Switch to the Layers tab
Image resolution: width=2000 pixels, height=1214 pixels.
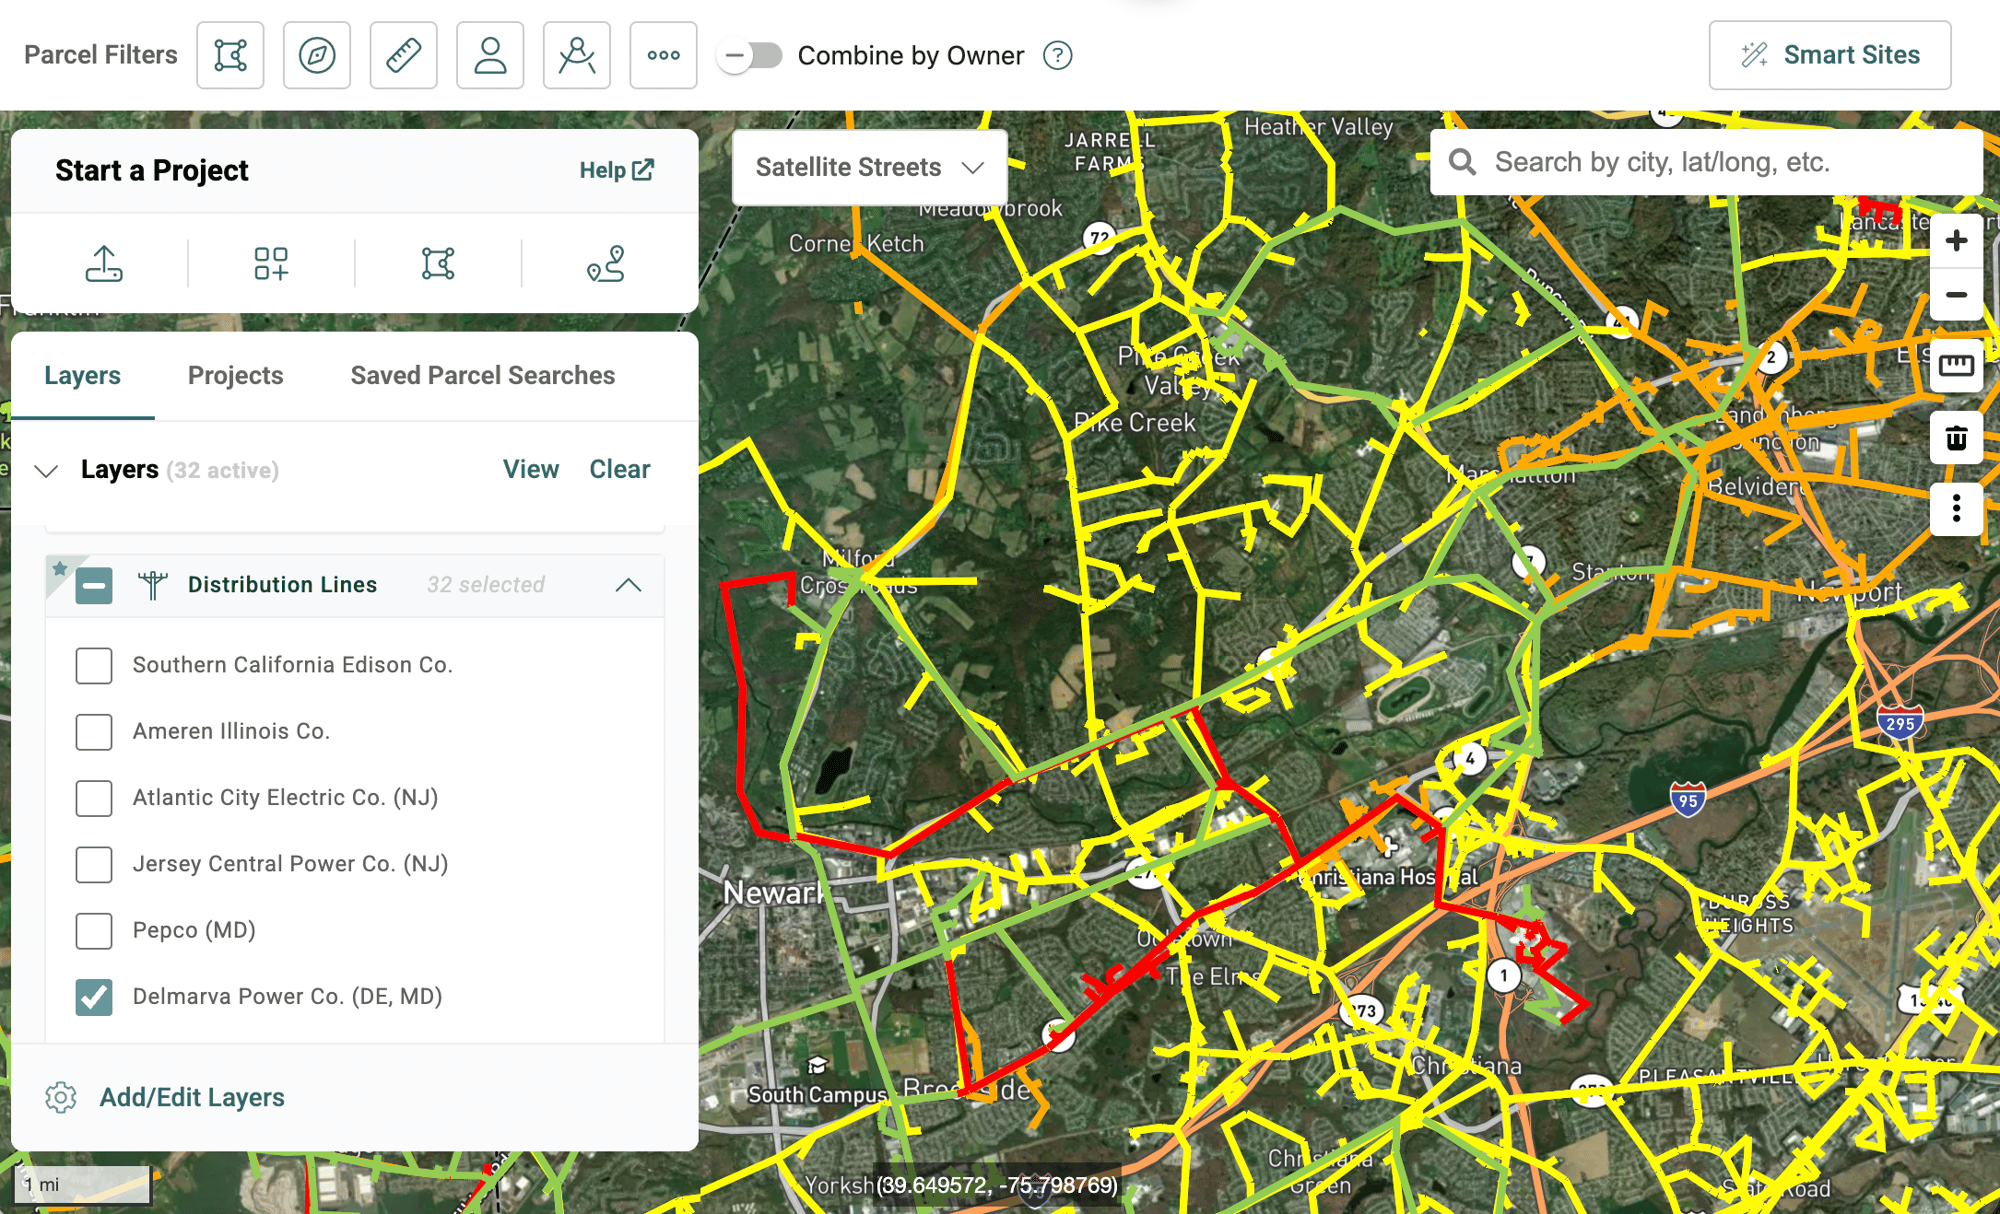pyautogui.click(x=82, y=376)
